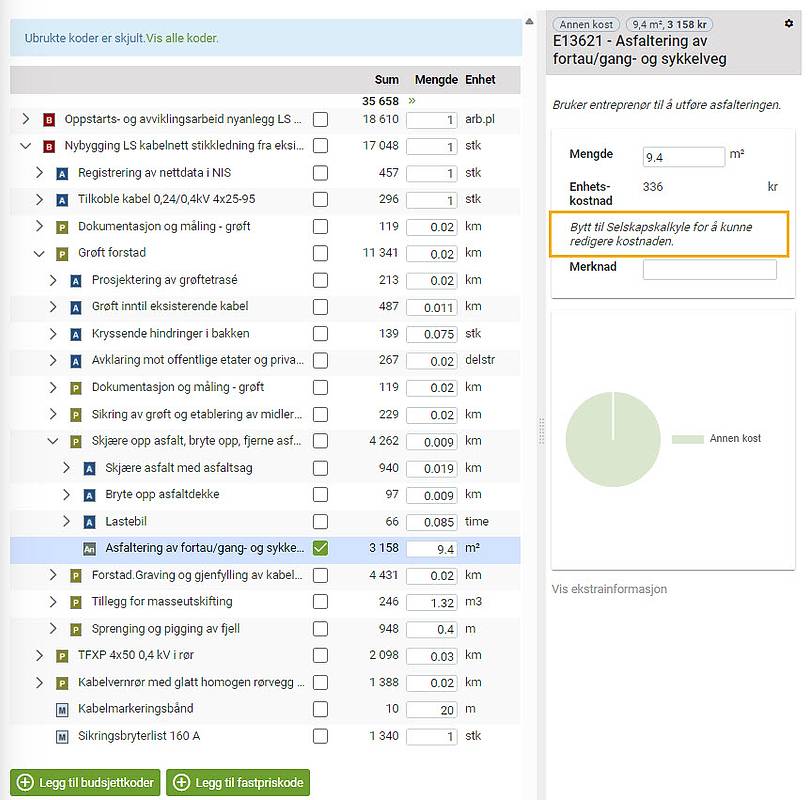Select checkbox for Tillegg for masseutskifting

click(320, 602)
